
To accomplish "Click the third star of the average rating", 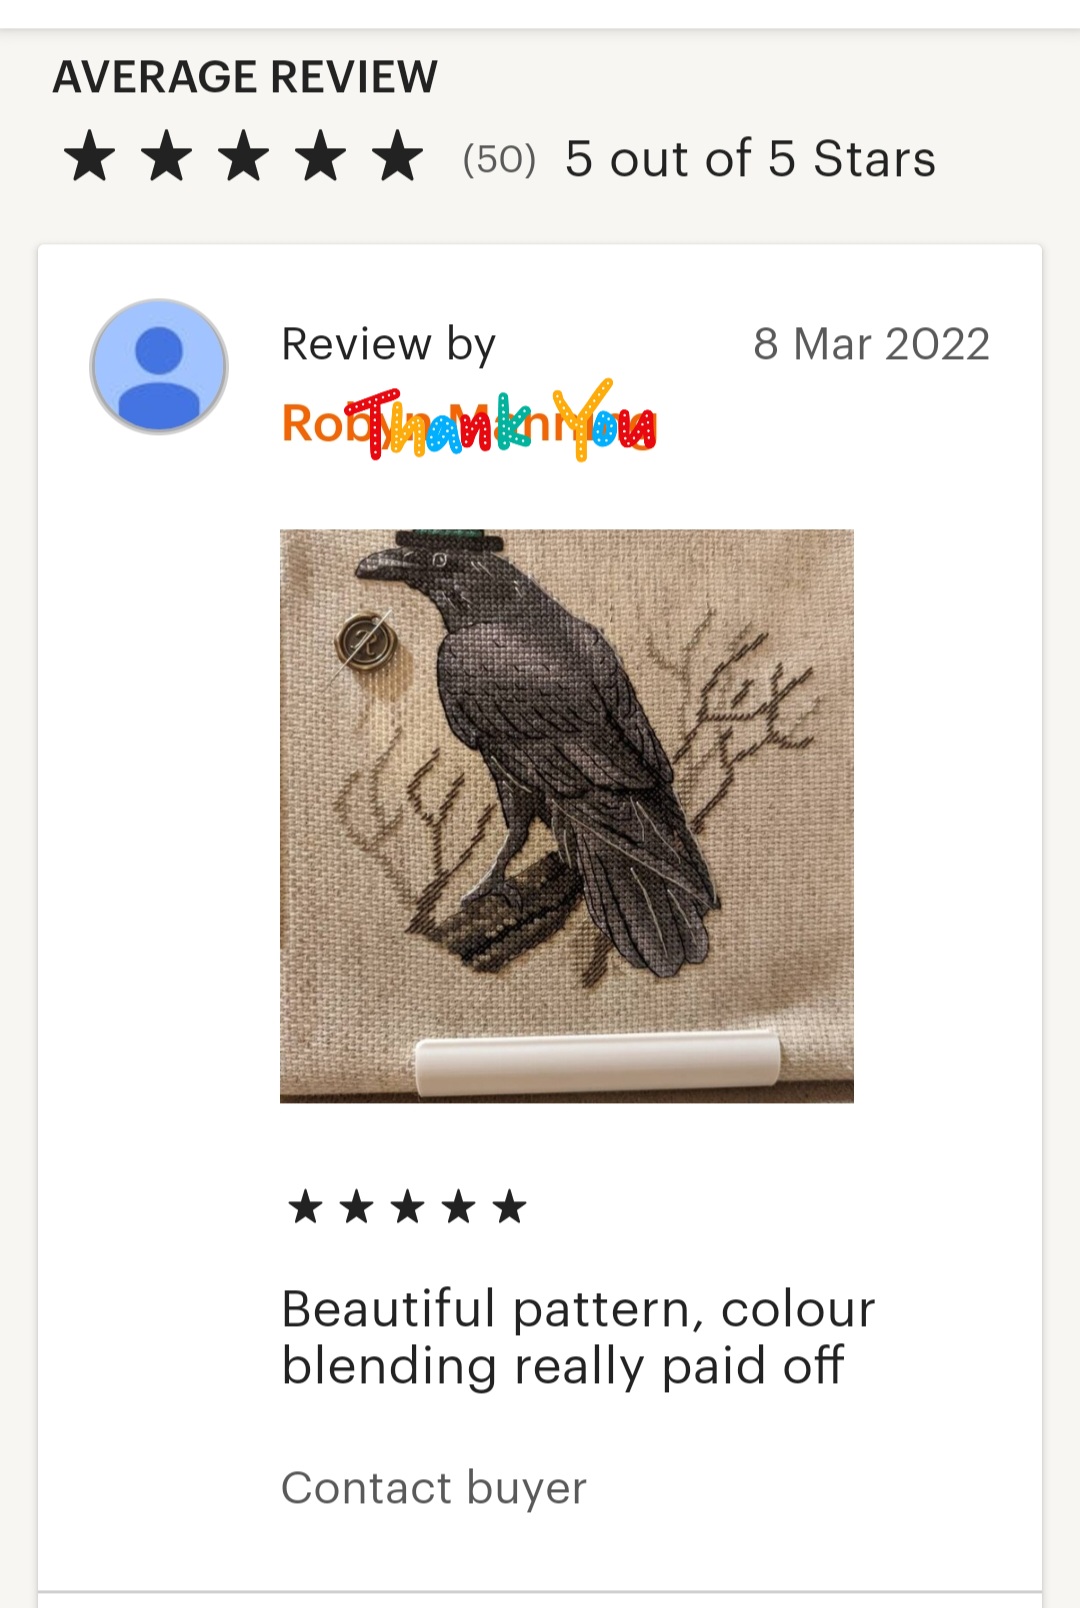I will 244,157.
